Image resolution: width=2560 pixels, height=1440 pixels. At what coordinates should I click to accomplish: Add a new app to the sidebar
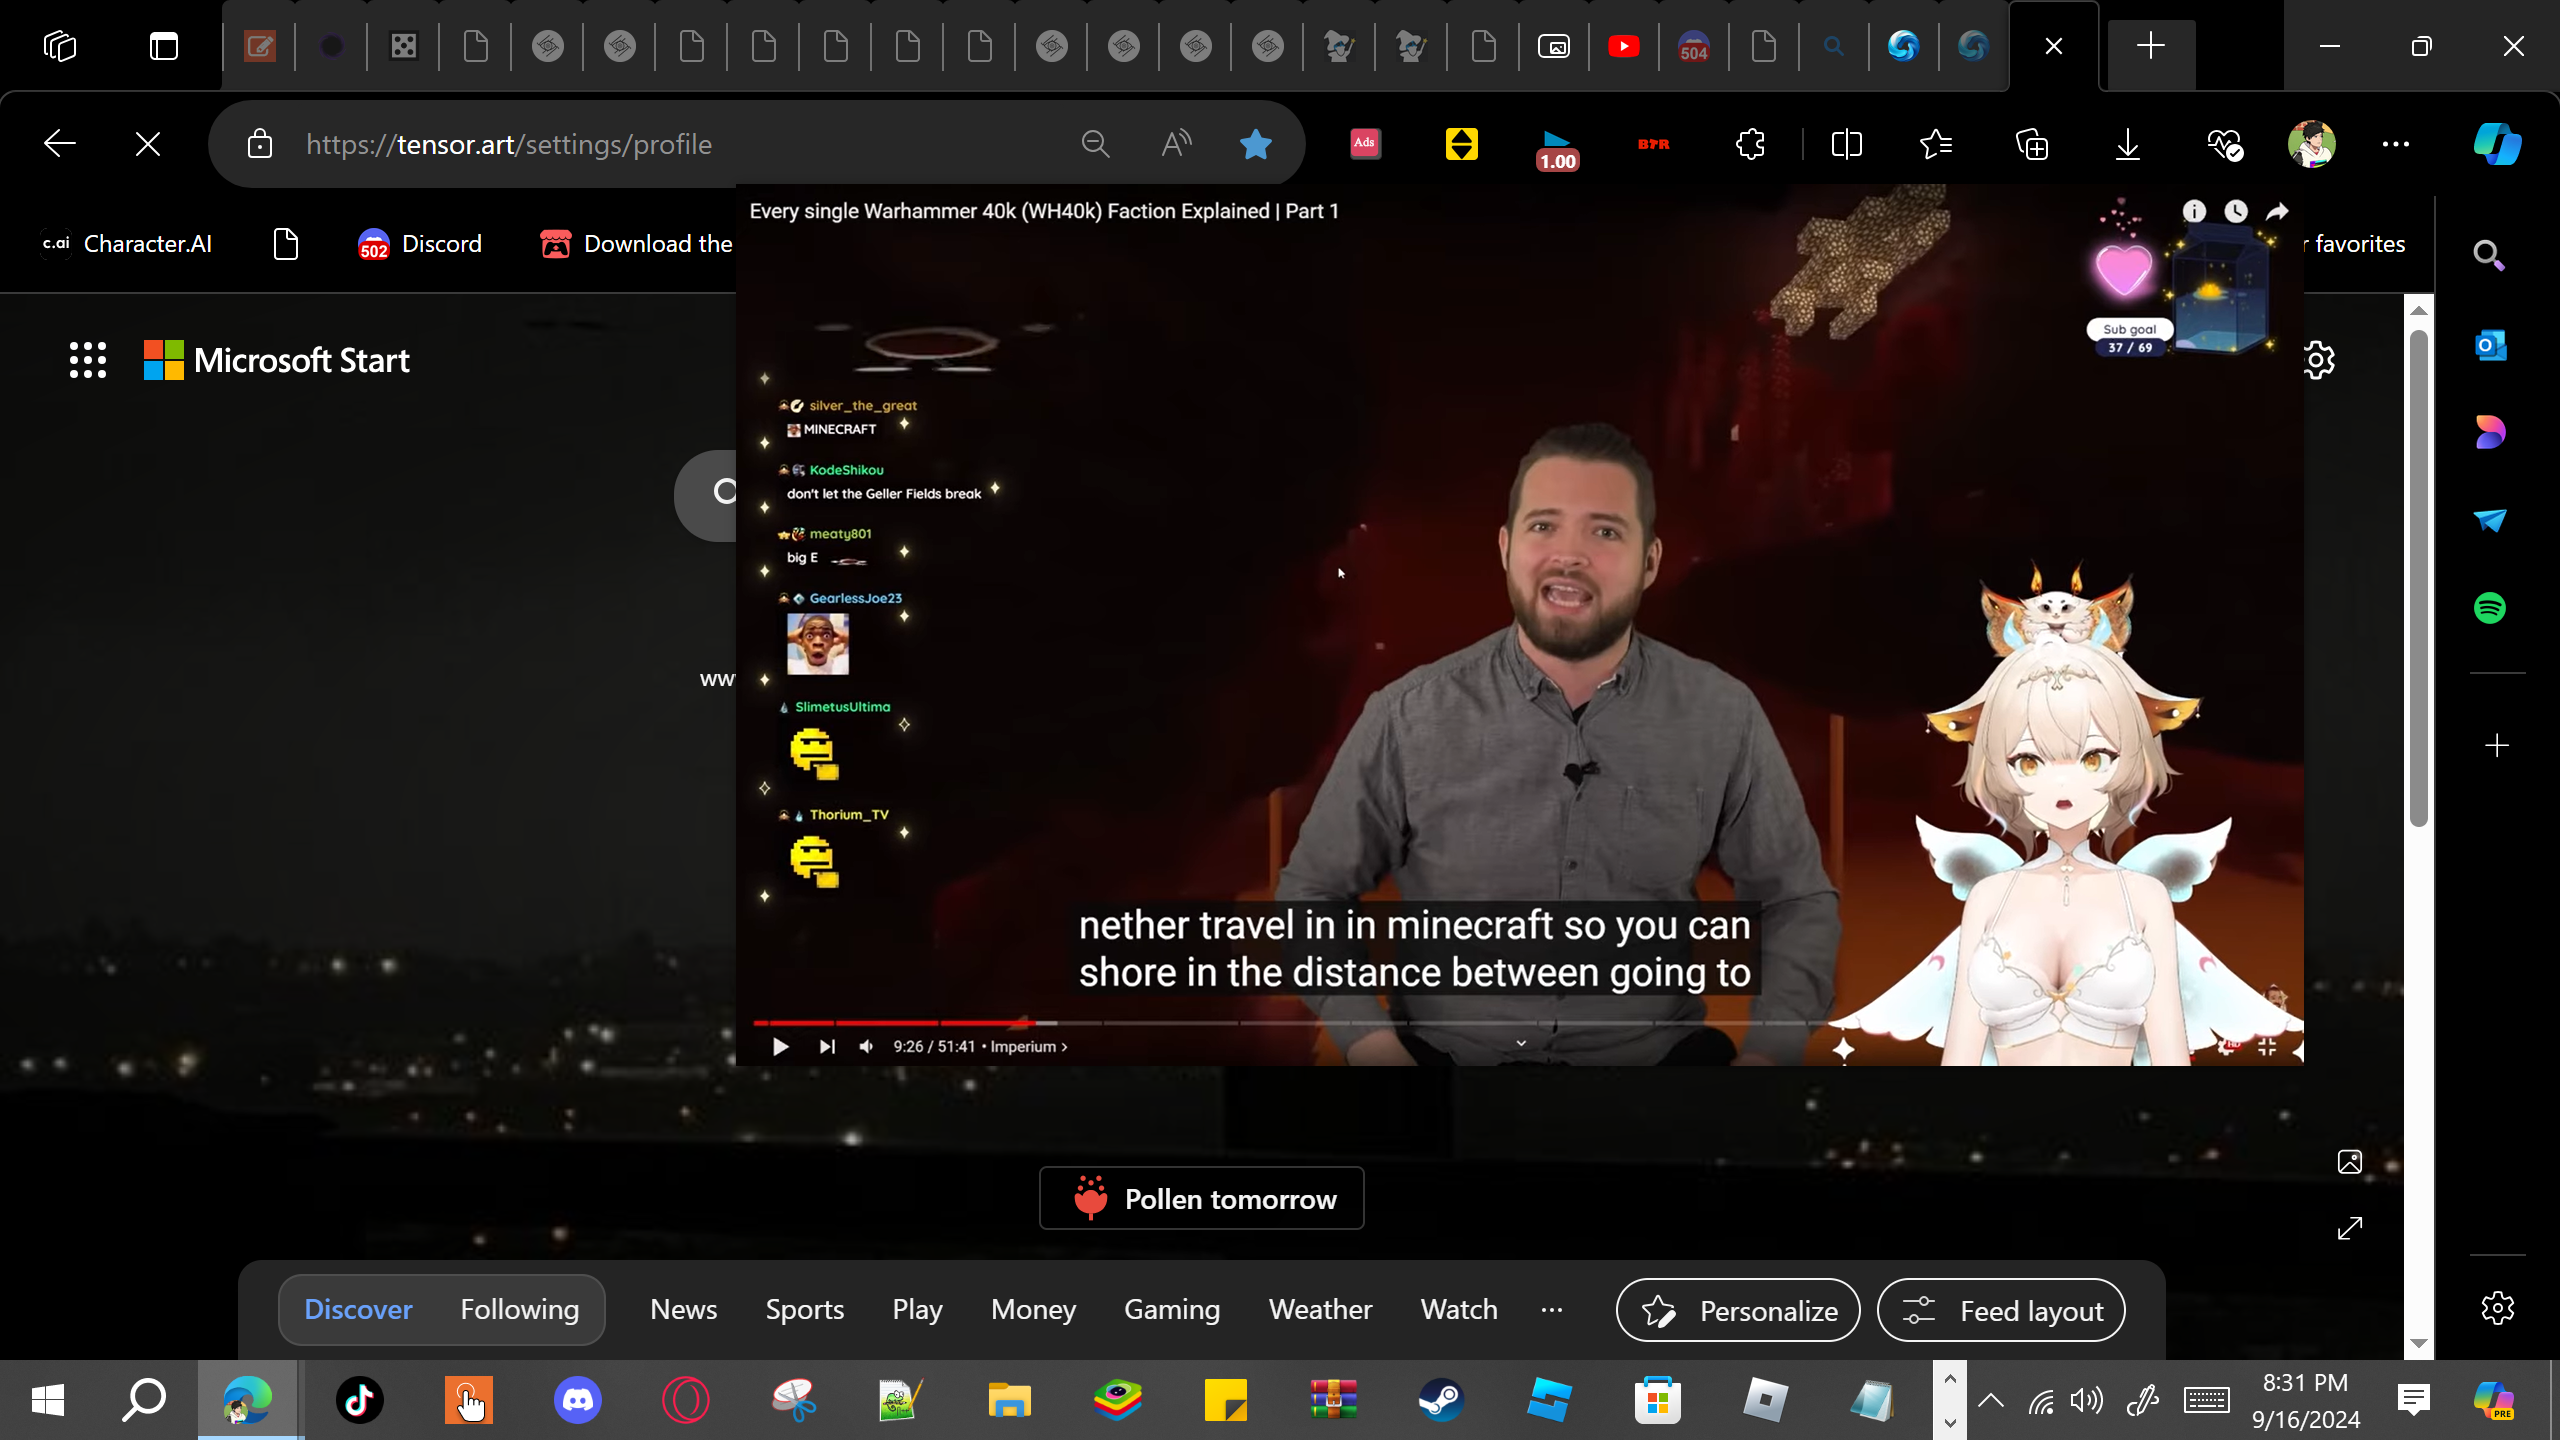tap(2497, 745)
